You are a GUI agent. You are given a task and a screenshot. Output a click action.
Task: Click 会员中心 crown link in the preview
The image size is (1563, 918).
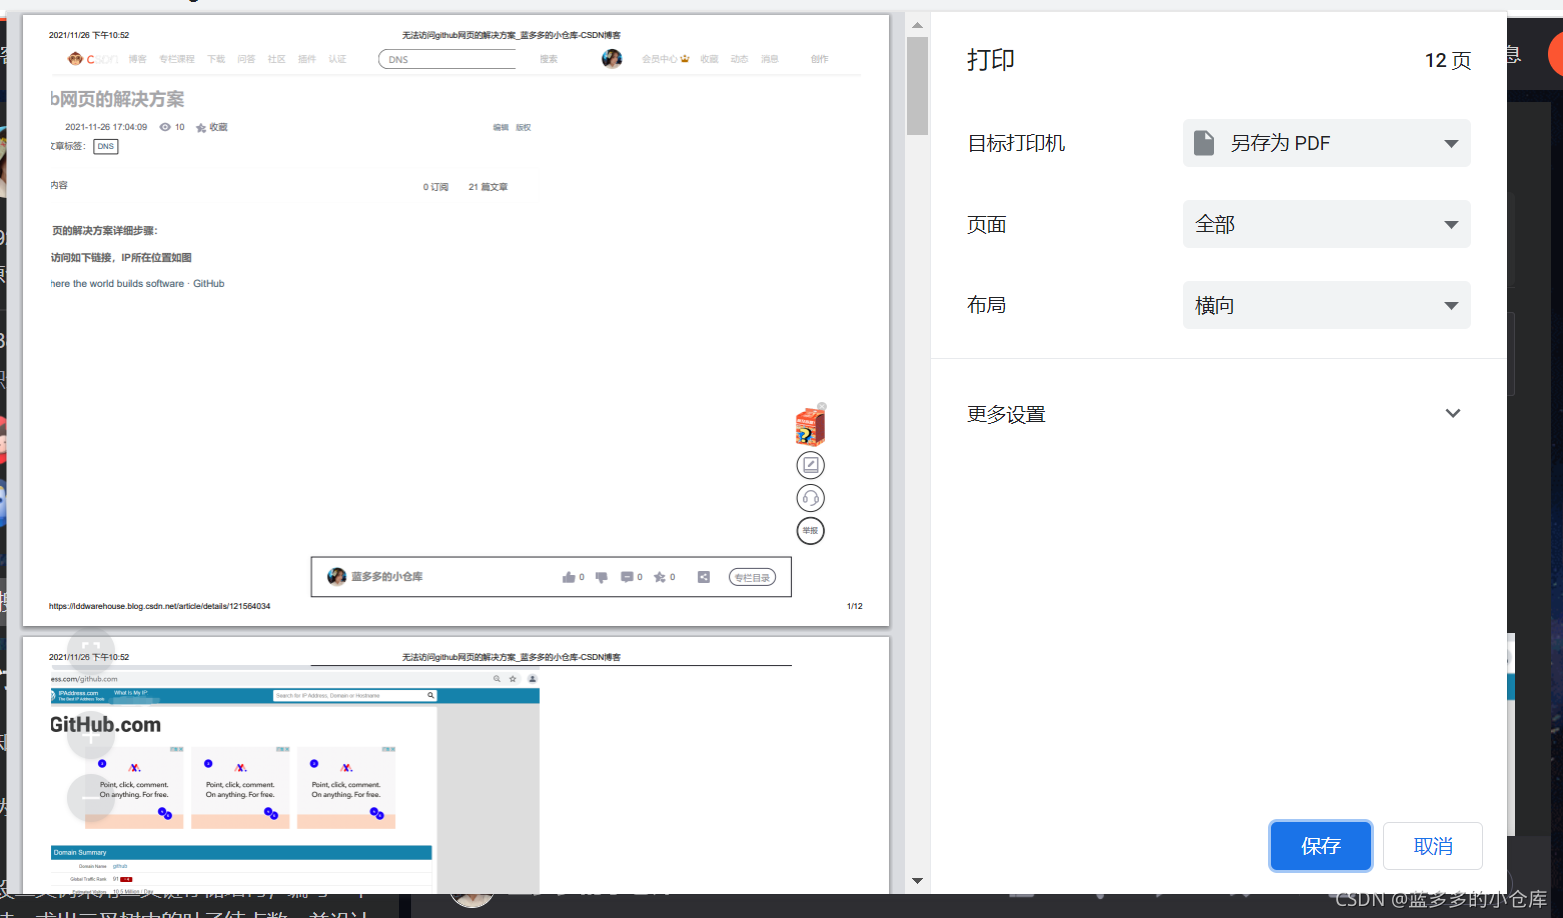[x=665, y=59]
